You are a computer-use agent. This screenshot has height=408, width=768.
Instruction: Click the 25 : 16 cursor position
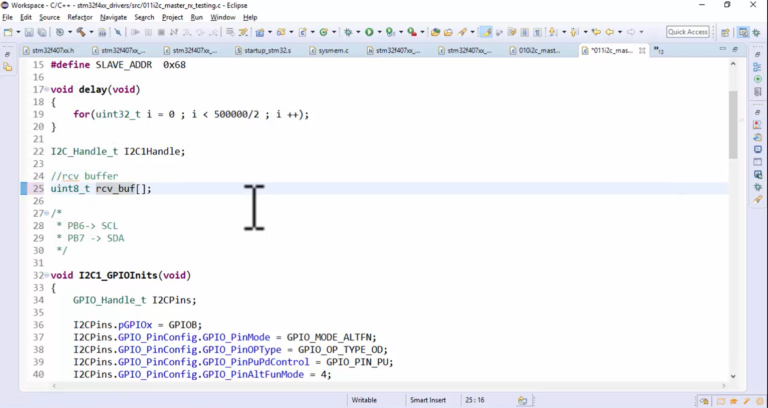pyautogui.click(x=475, y=400)
